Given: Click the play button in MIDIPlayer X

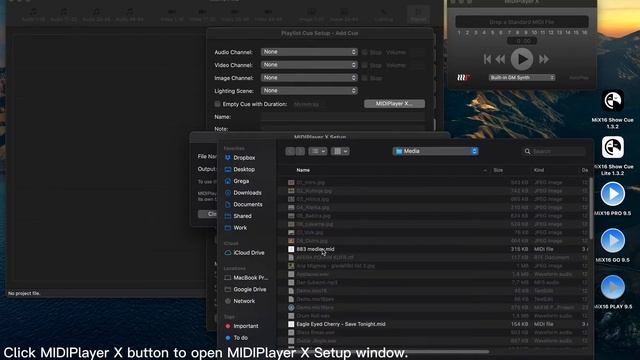Looking at the screenshot, I should [x=522, y=59].
